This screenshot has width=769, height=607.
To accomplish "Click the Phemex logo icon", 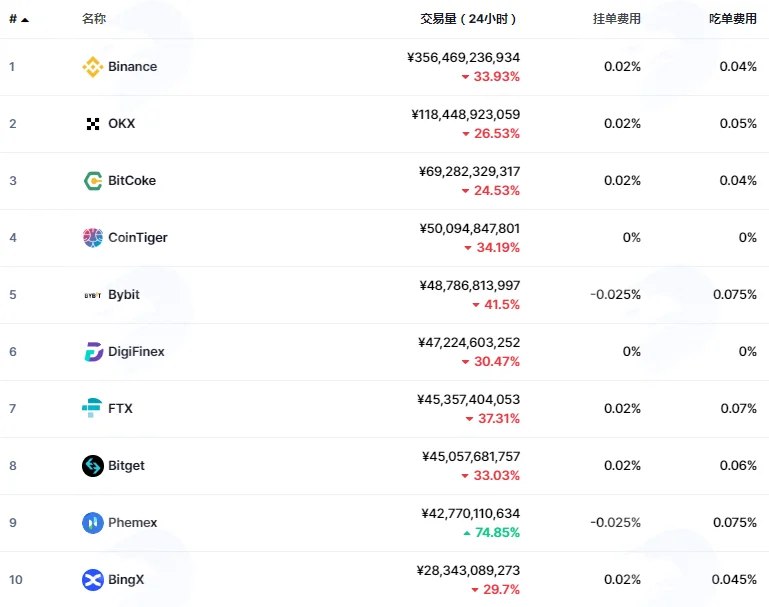I will click(x=93, y=523).
